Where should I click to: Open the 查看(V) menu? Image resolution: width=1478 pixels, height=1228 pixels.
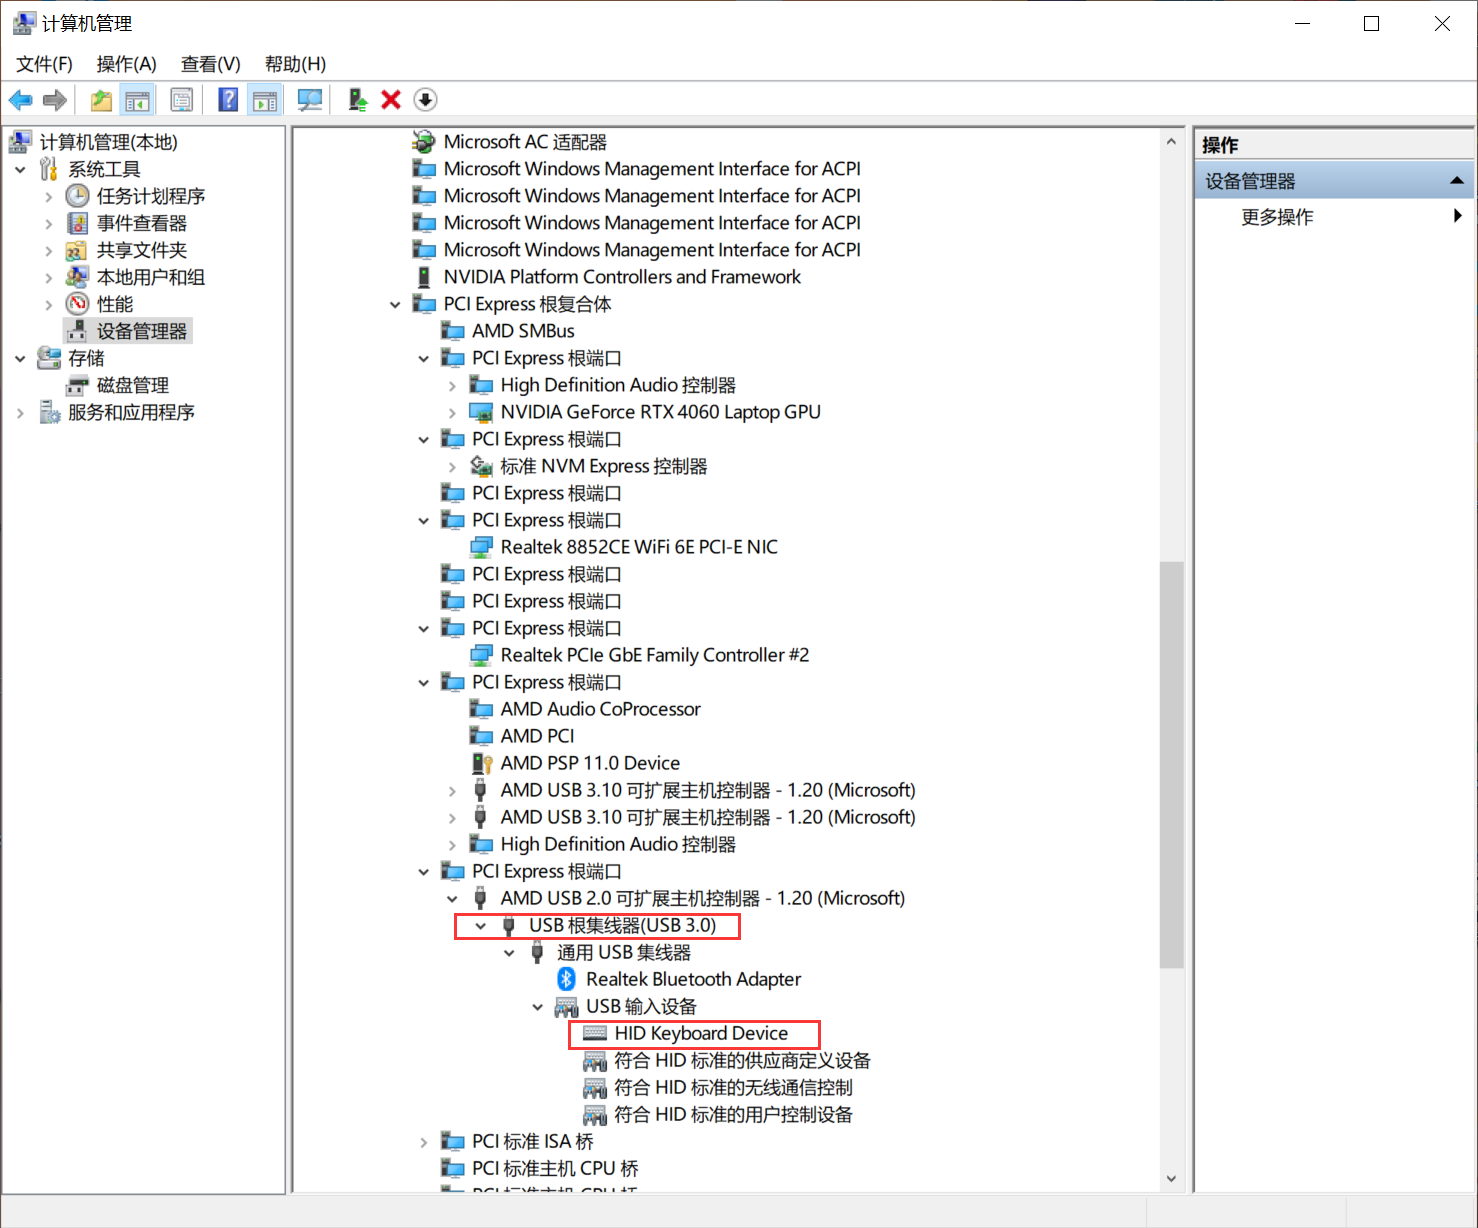pos(210,64)
